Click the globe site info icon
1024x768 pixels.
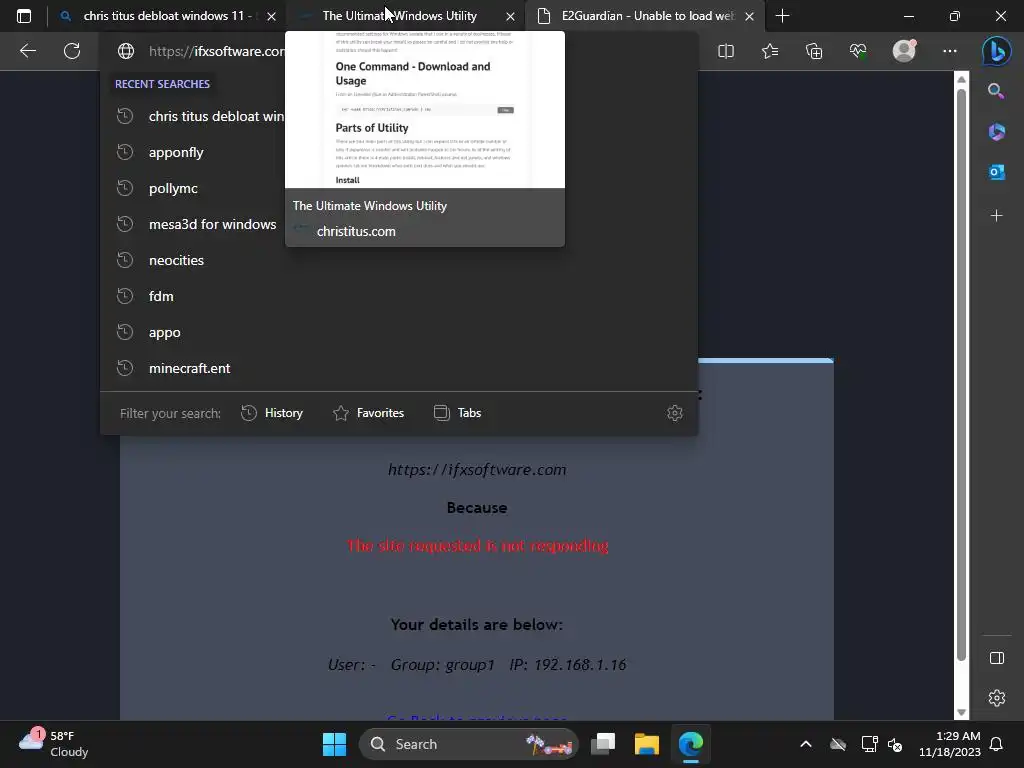(x=126, y=51)
